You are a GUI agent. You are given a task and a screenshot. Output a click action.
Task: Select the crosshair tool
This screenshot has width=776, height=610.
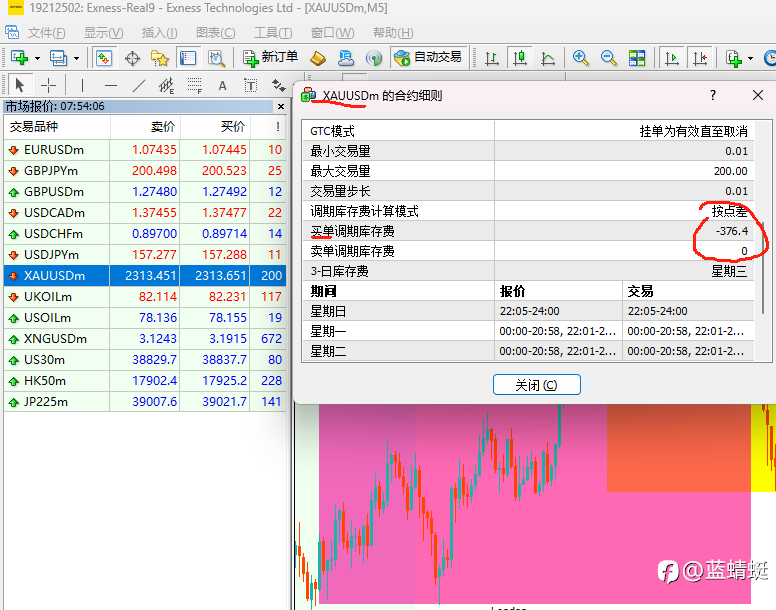coord(48,86)
